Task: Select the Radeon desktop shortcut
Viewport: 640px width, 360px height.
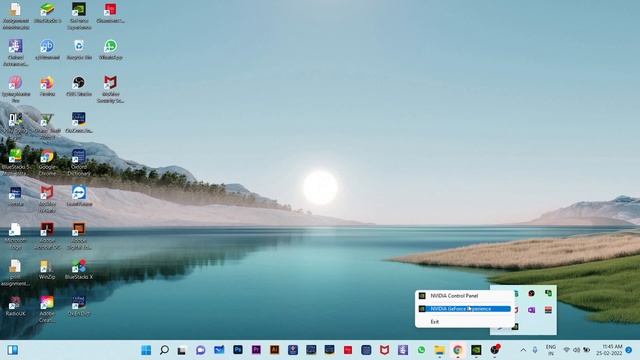Action: click(16, 306)
